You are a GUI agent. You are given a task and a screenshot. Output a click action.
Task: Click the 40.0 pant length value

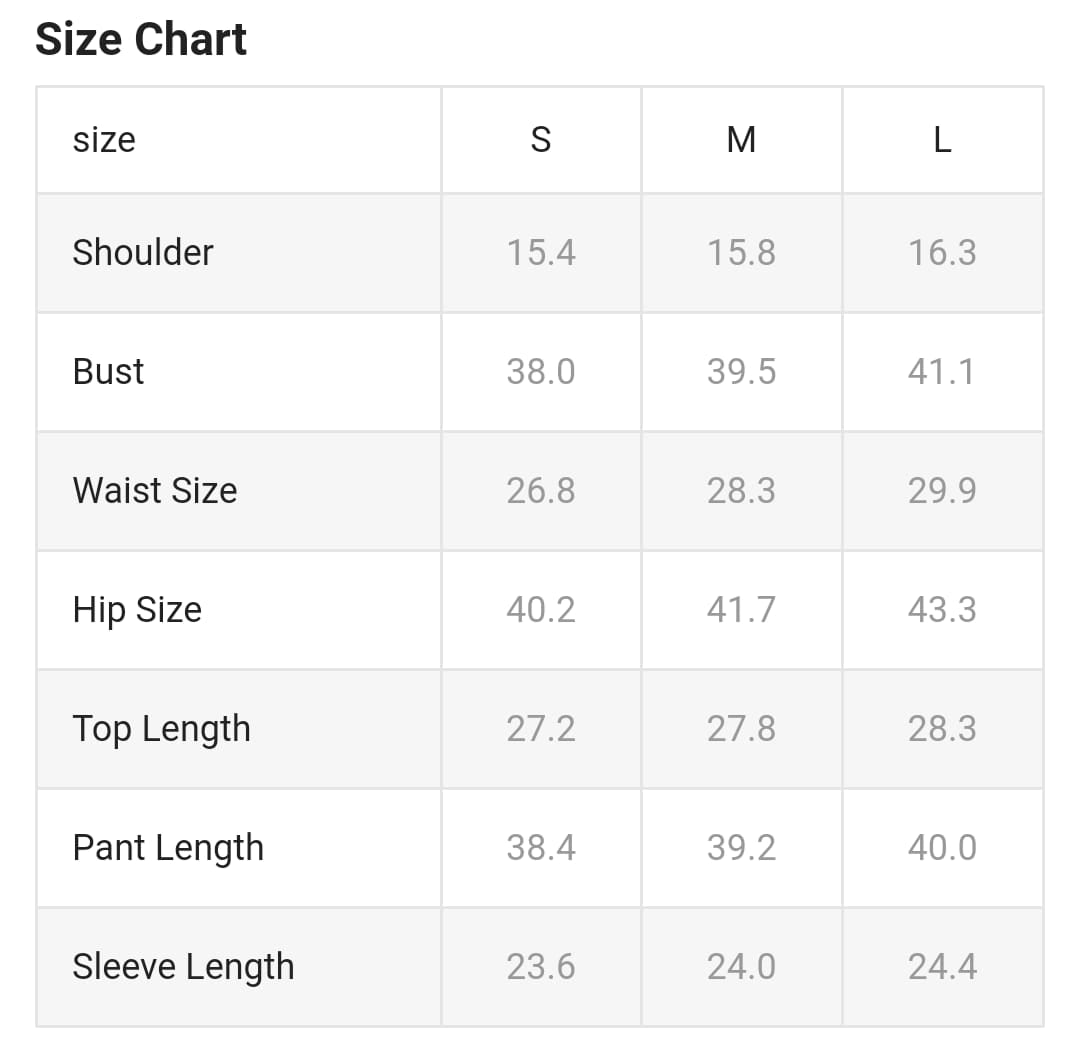click(942, 848)
